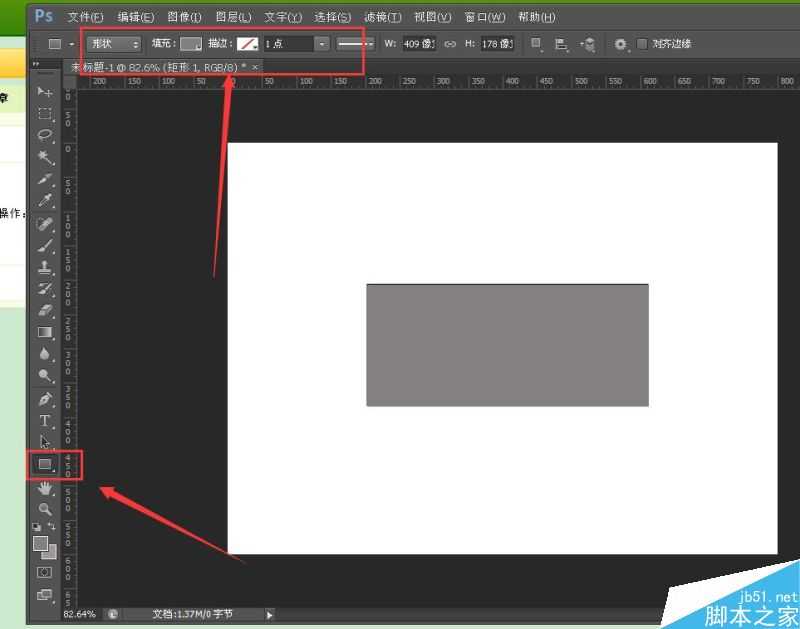The image size is (800, 629).
Task: Toggle the width-height link icon
Action: (x=450, y=44)
